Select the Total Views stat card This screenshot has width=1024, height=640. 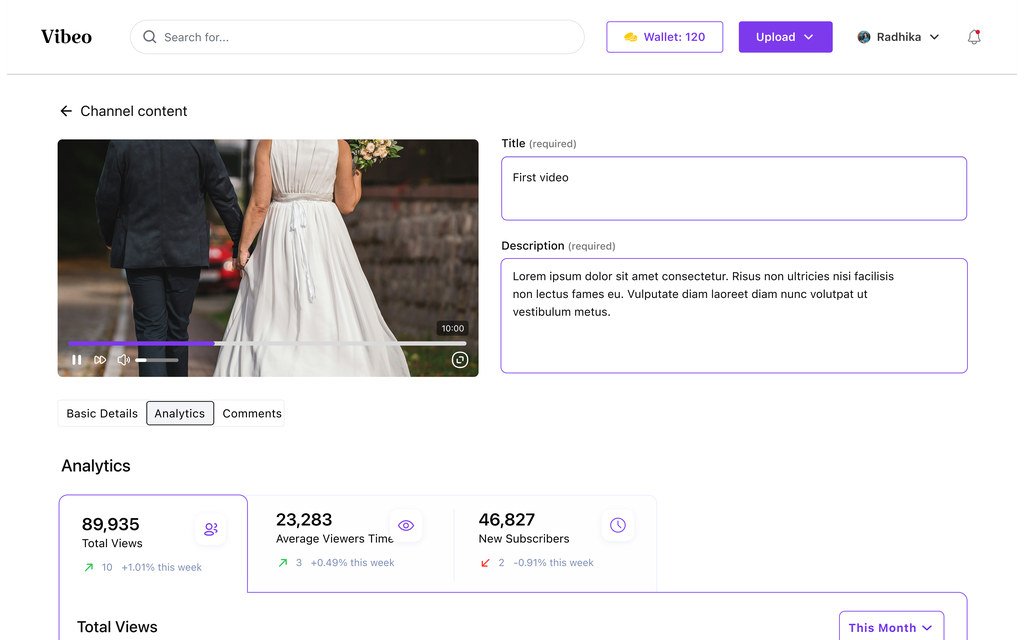pyautogui.click(x=153, y=543)
